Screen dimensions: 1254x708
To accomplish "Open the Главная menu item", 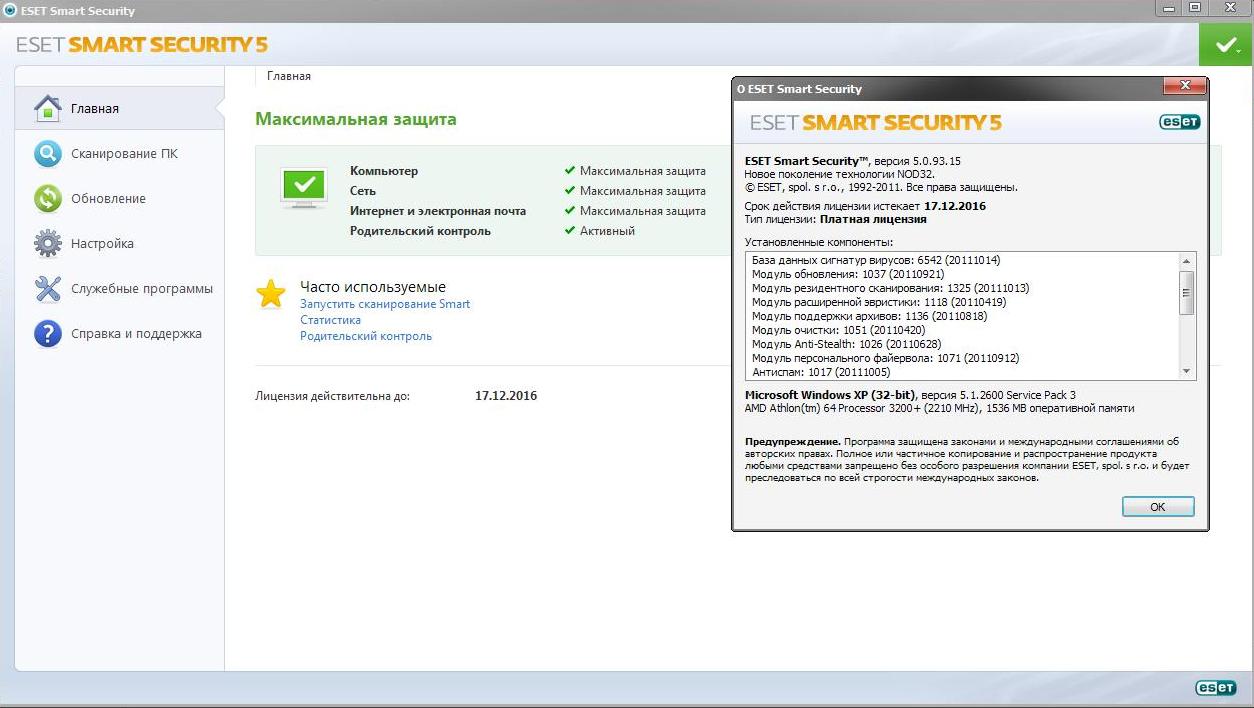I will click(x=120, y=108).
